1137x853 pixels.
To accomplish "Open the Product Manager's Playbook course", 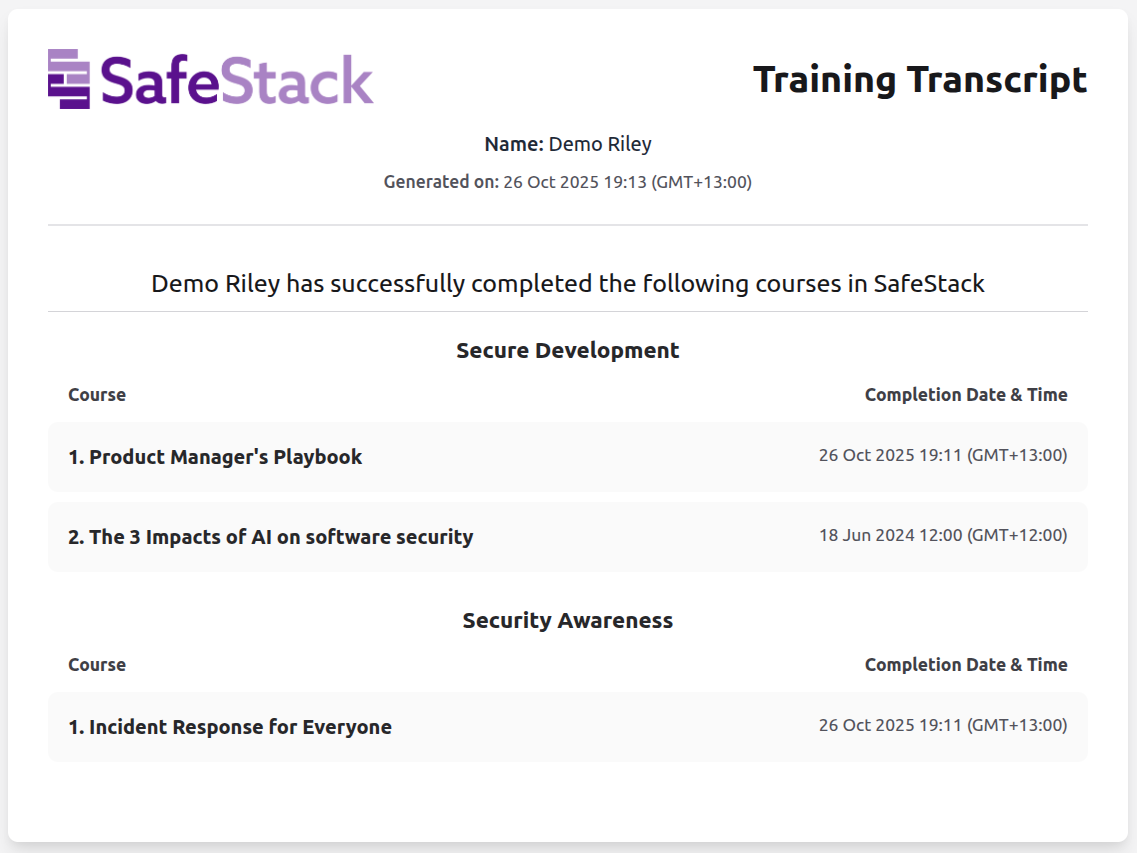I will pyautogui.click(x=215, y=457).
